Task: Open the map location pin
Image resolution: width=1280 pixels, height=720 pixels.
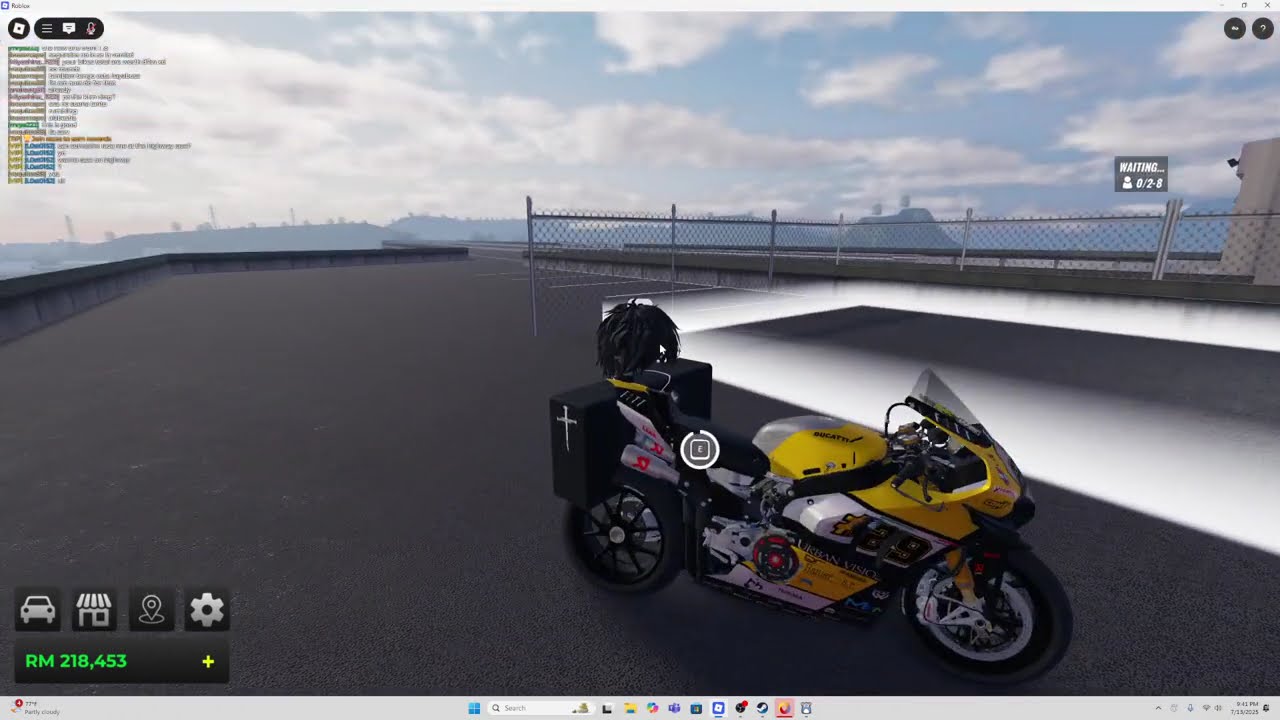Action: pyautogui.click(x=151, y=610)
